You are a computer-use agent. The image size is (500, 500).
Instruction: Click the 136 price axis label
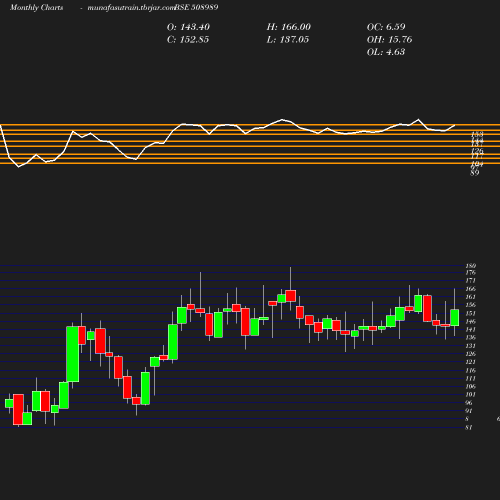tap(470, 337)
